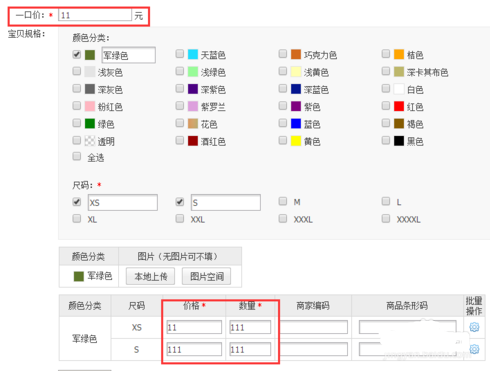This screenshot has width=490, height=371.
Task: Click the 花色 label
Action: click(209, 124)
